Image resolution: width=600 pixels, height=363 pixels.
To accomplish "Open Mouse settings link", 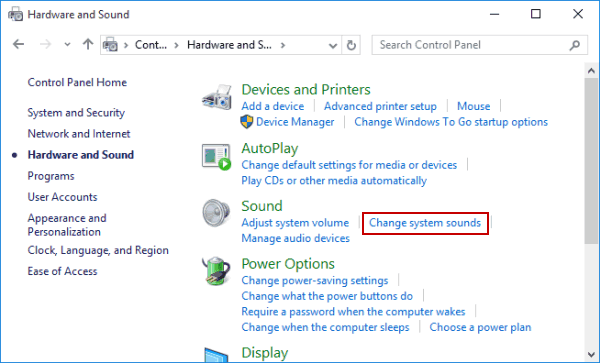I will pyautogui.click(x=474, y=106).
